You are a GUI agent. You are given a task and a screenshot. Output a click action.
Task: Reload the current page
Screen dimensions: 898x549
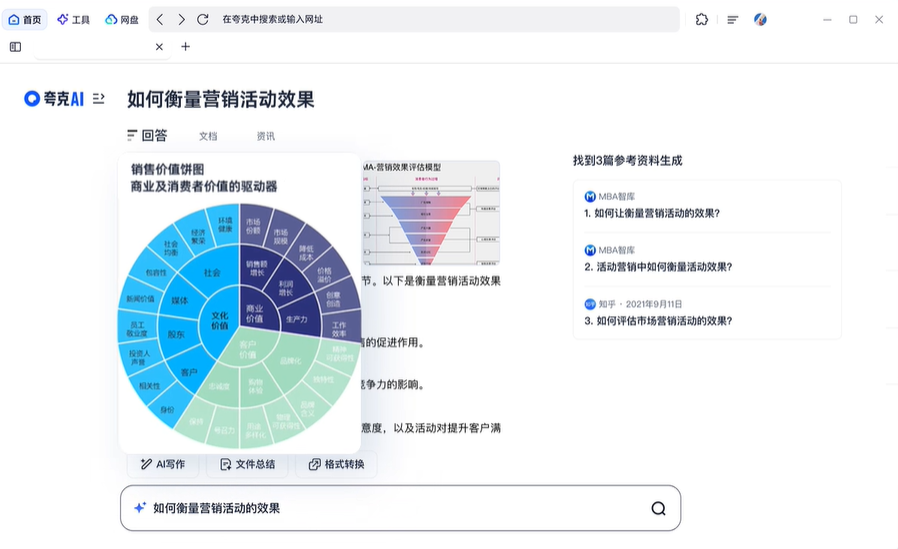coord(203,19)
